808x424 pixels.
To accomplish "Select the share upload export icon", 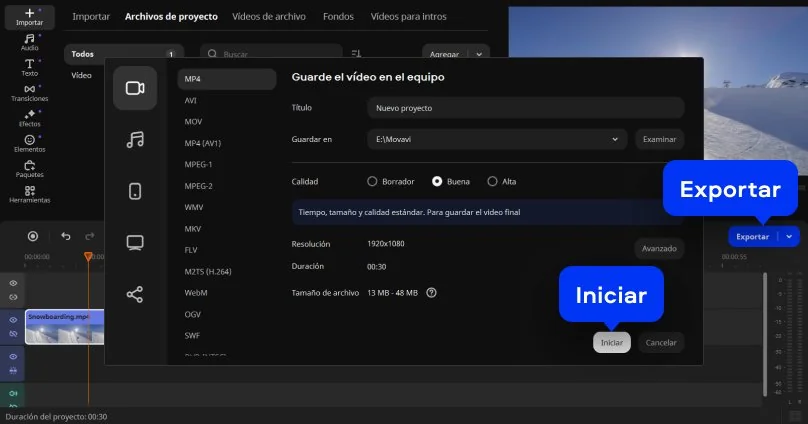I will [x=135, y=294].
